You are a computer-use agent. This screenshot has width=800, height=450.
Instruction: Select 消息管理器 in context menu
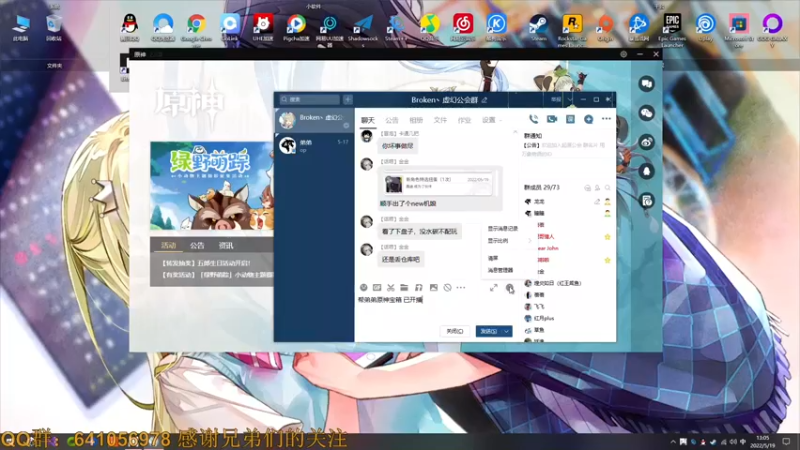coord(500,270)
